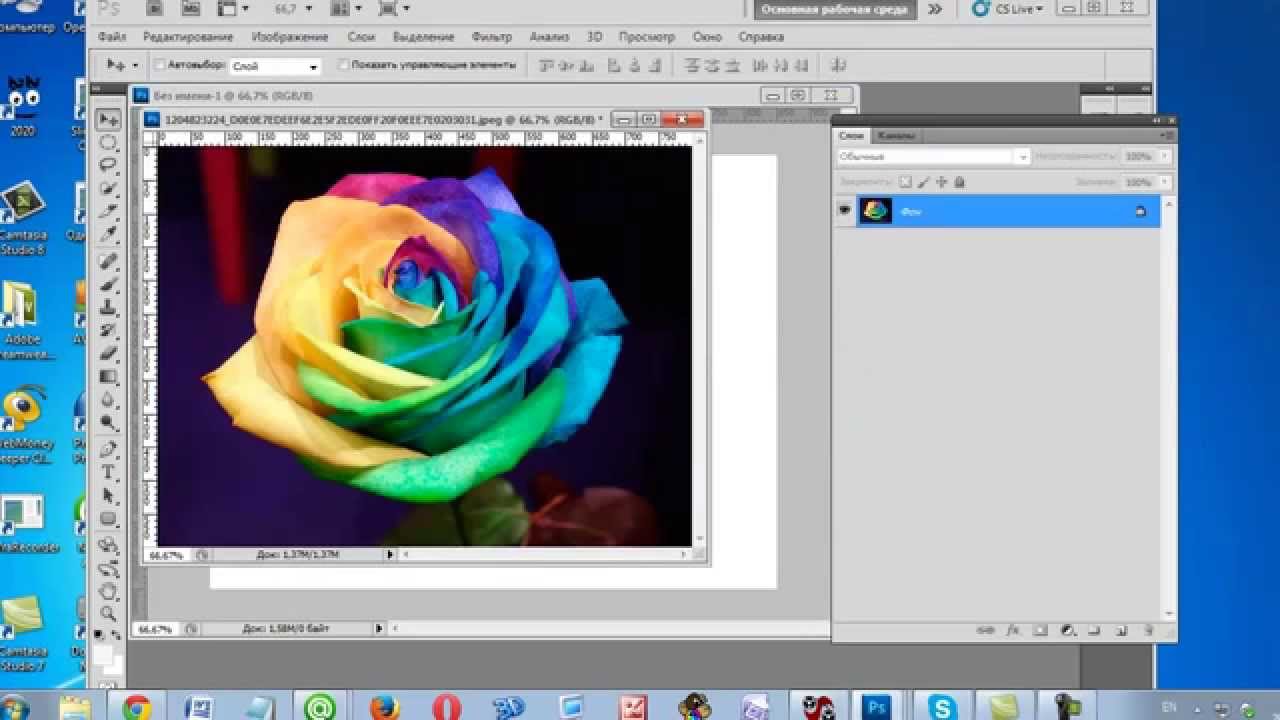Pick the Clone Stamp tool
1280x720 pixels.
pos(108,308)
